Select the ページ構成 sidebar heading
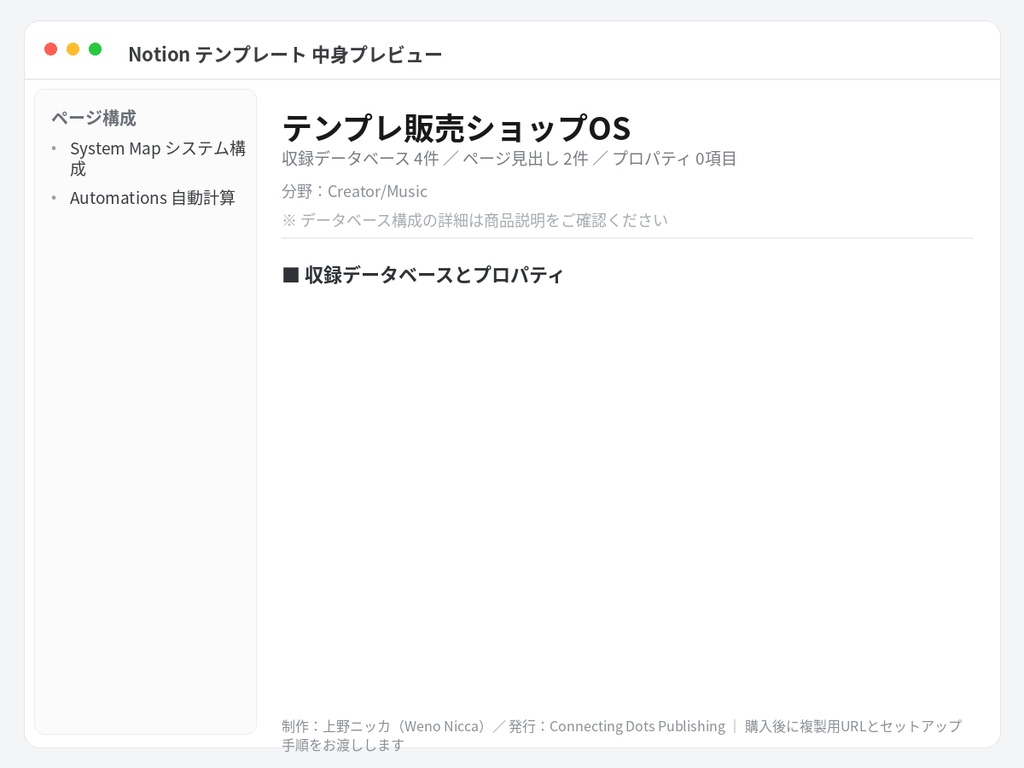 click(x=94, y=118)
